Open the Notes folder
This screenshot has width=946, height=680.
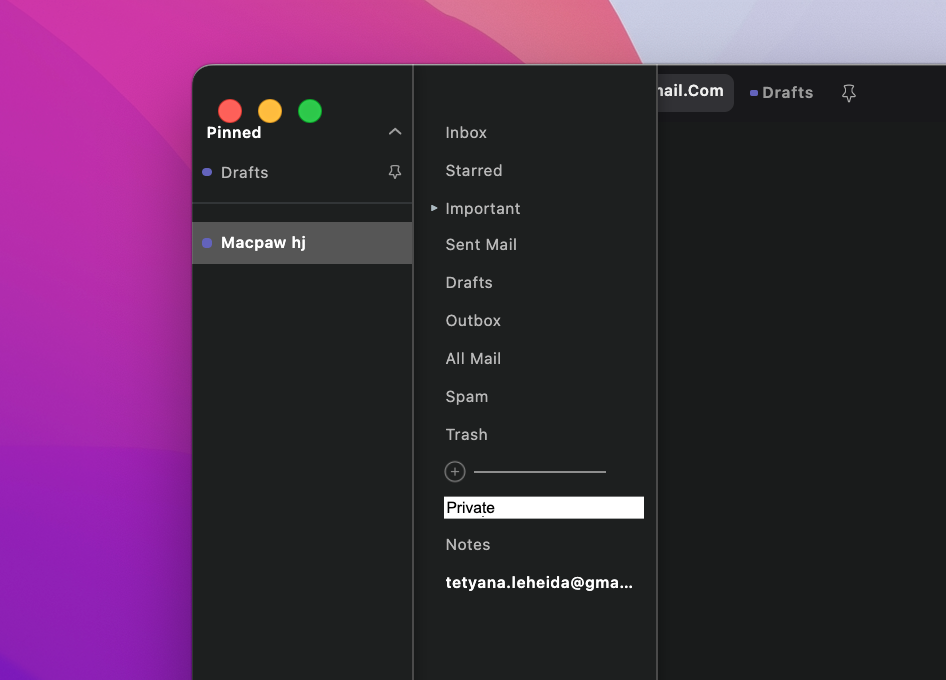point(467,544)
